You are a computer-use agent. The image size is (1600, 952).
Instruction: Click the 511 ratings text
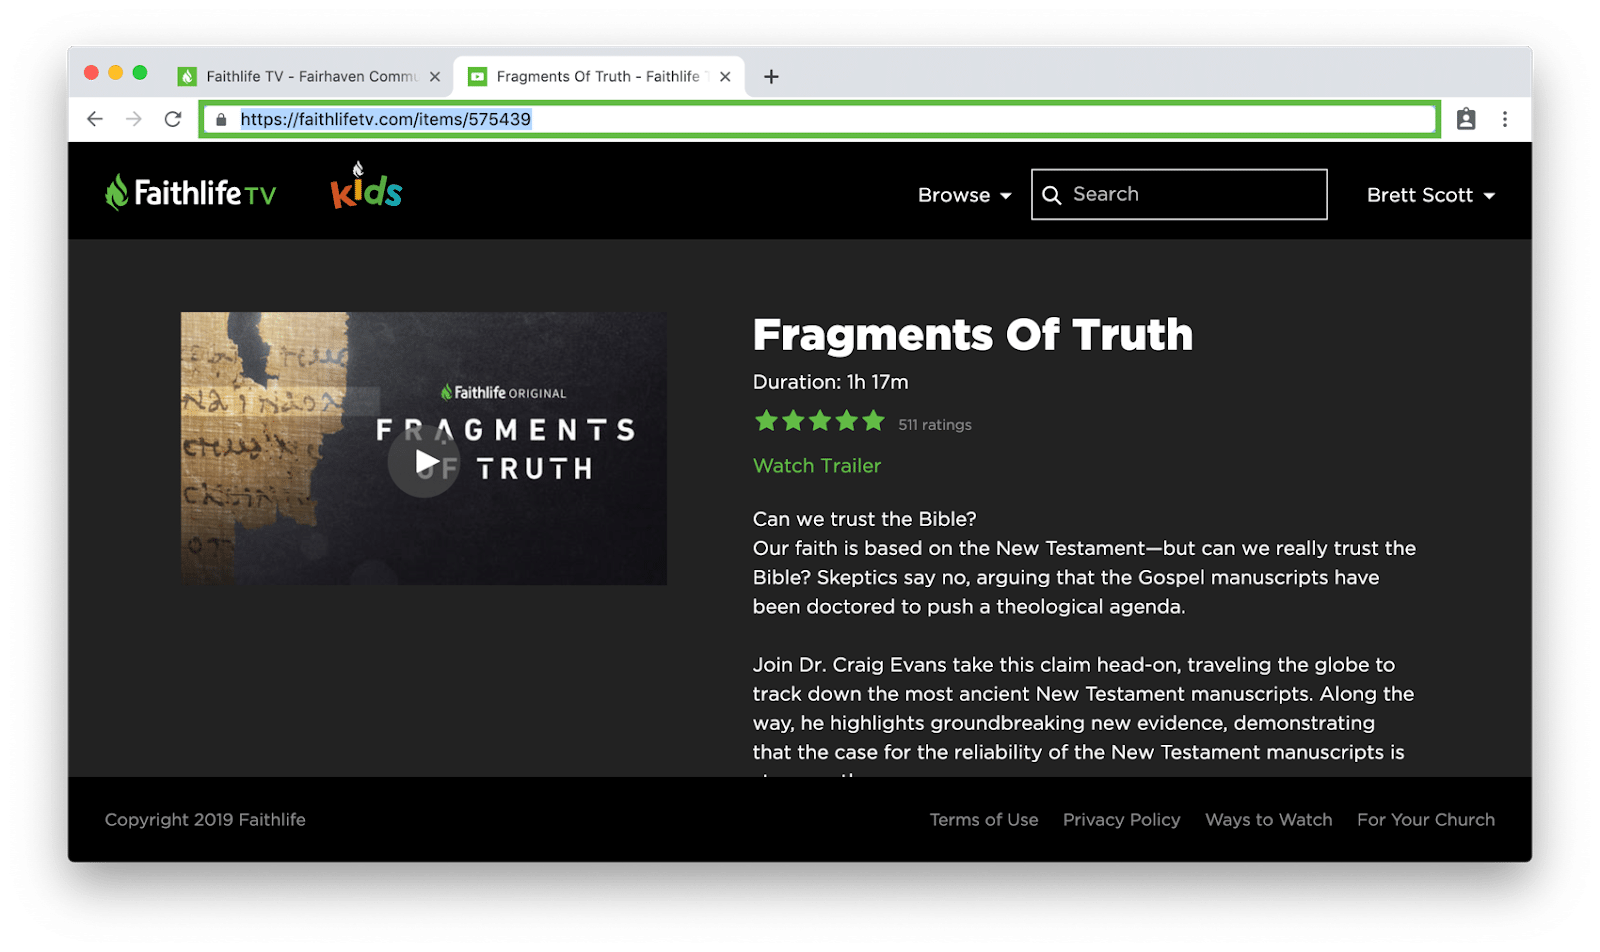coord(935,425)
